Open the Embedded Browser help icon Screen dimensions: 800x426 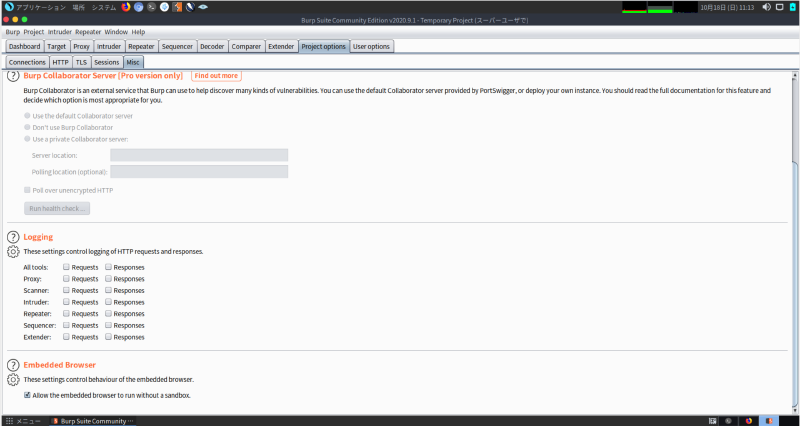pos(13,365)
